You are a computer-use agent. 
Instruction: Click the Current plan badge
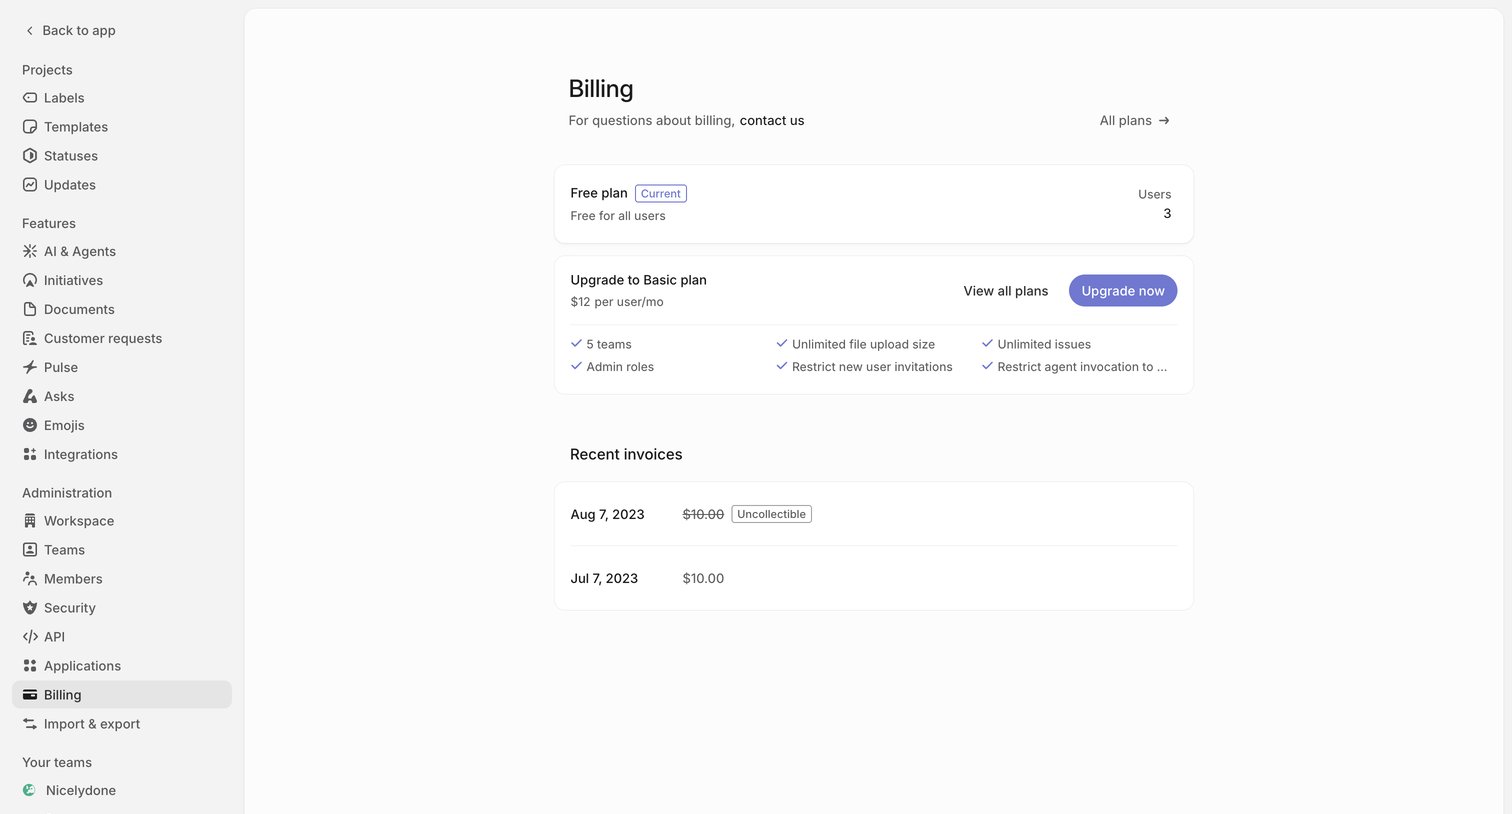point(661,194)
